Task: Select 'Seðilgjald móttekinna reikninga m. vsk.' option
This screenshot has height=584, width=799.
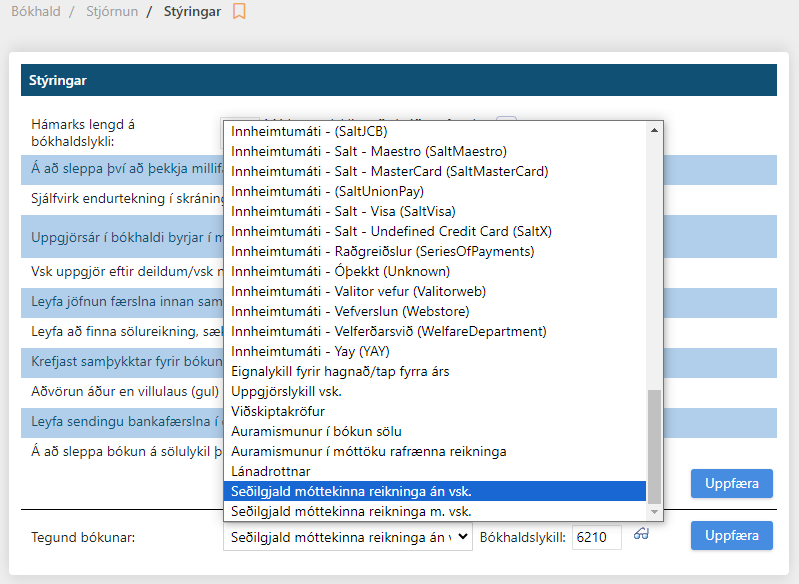Action: (x=350, y=511)
